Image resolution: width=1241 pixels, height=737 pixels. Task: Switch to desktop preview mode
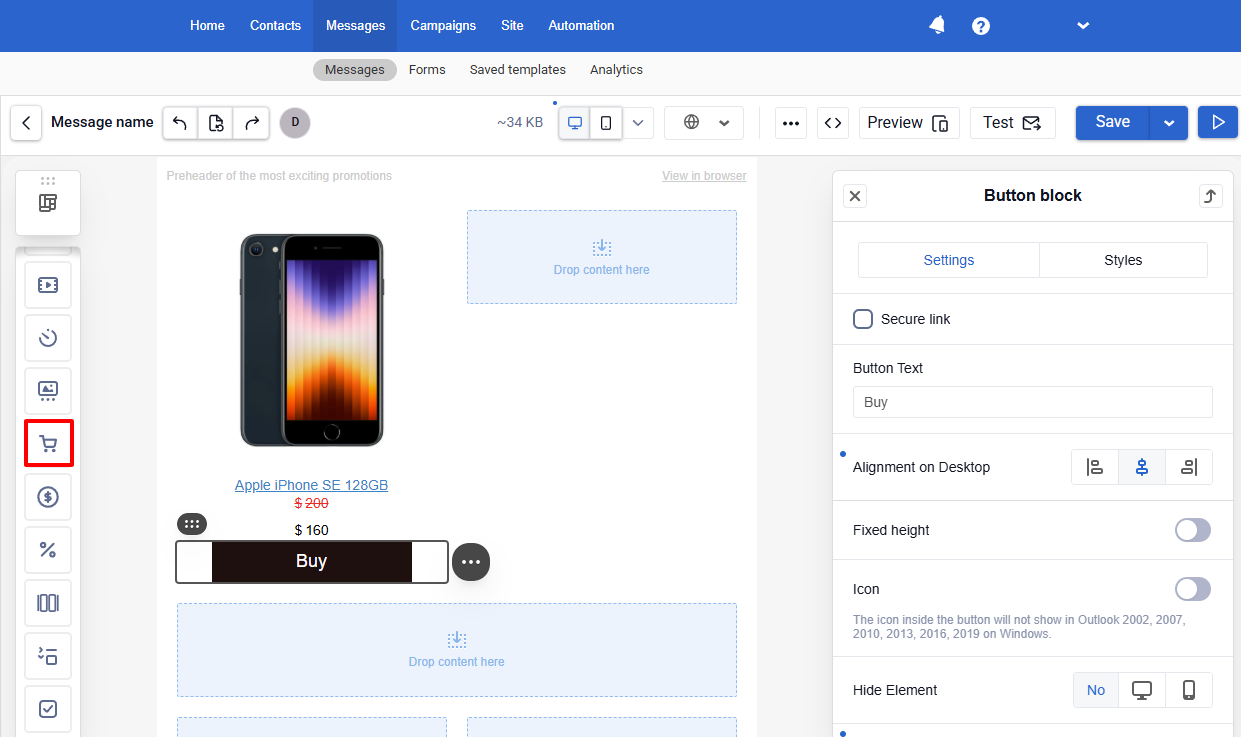coord(575,123)
